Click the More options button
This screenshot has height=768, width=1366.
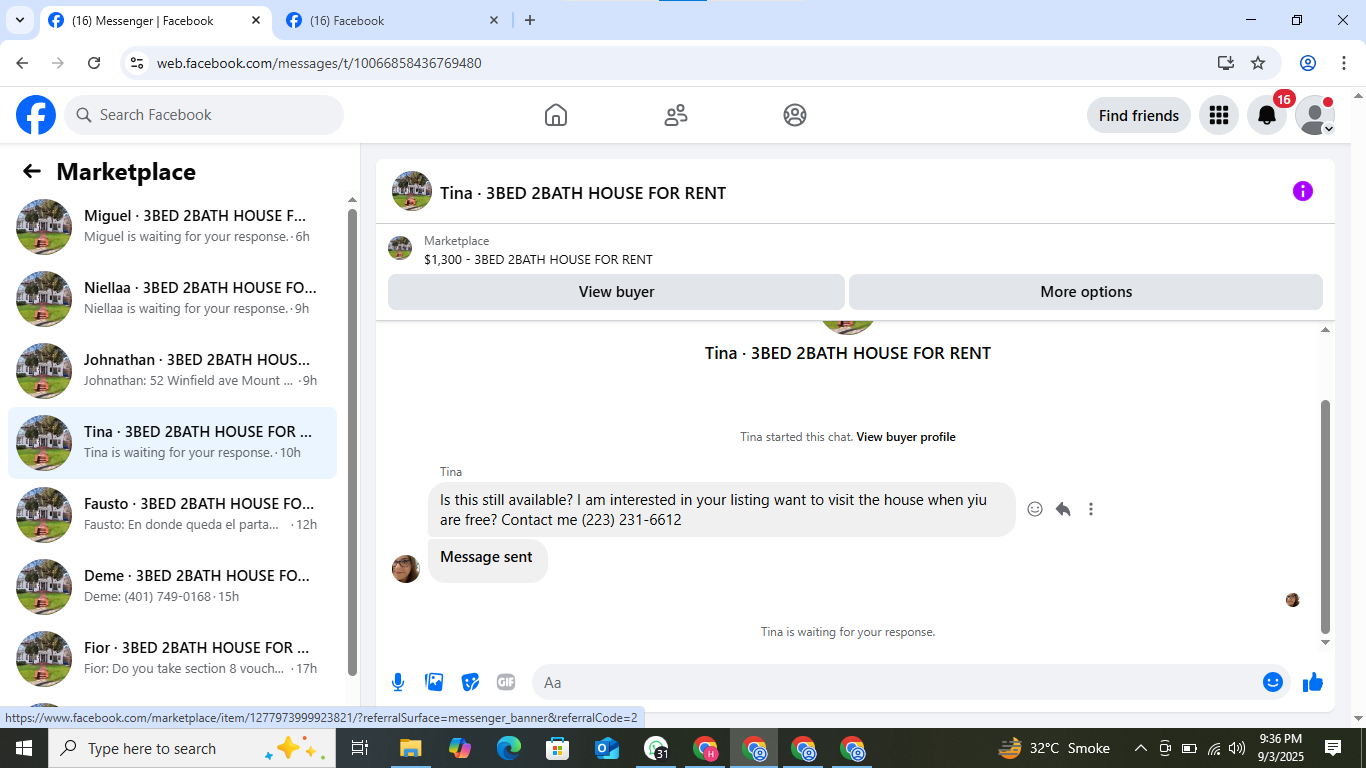(x=1086, y=292)
